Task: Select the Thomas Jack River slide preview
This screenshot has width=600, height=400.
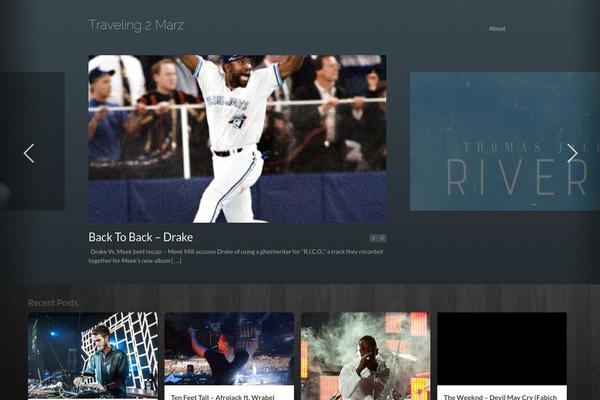Action: (x=505, y=141)
